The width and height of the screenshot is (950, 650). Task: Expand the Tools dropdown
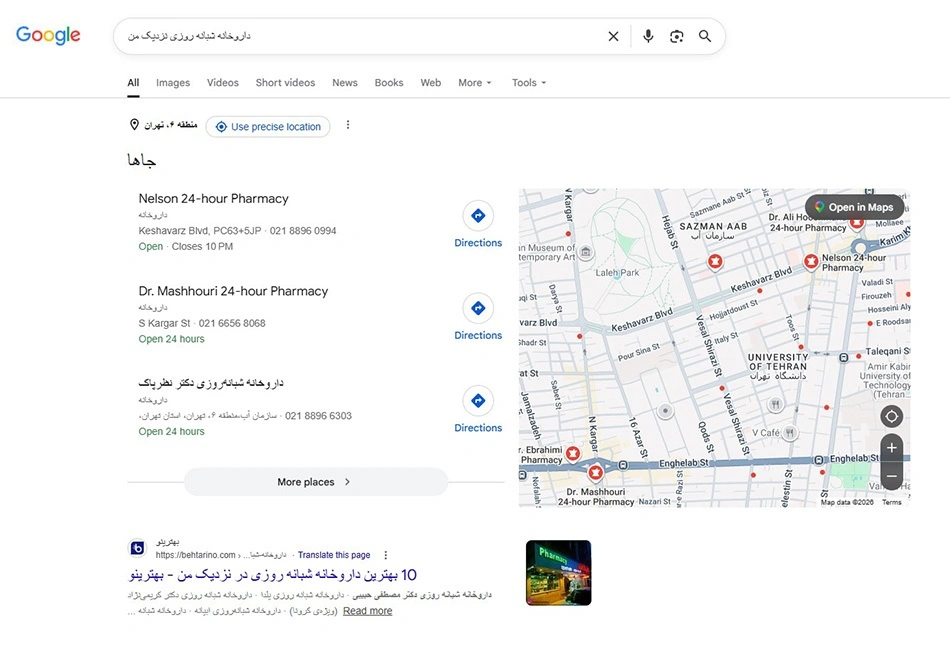(x=529, y=82)
